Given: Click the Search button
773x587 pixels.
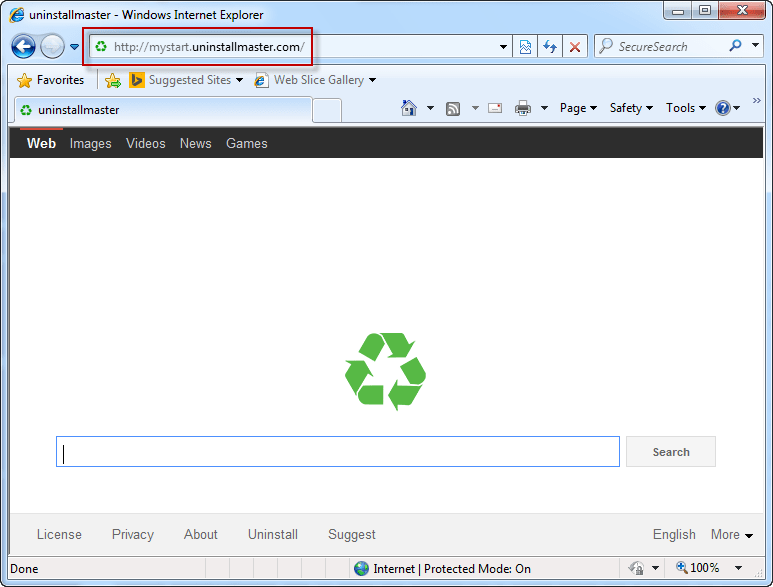Looking at the screenshot, I should (x=670, y=451).
